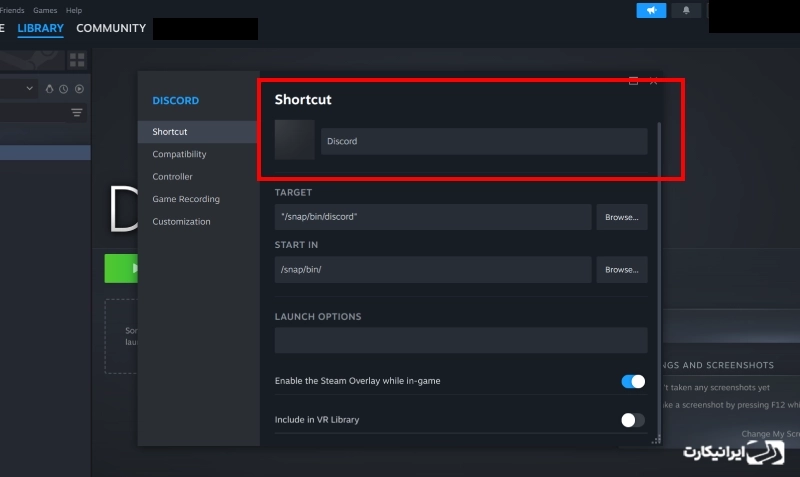
Task: Browse for the TARGET path
Action: click(x=621, y=217)
